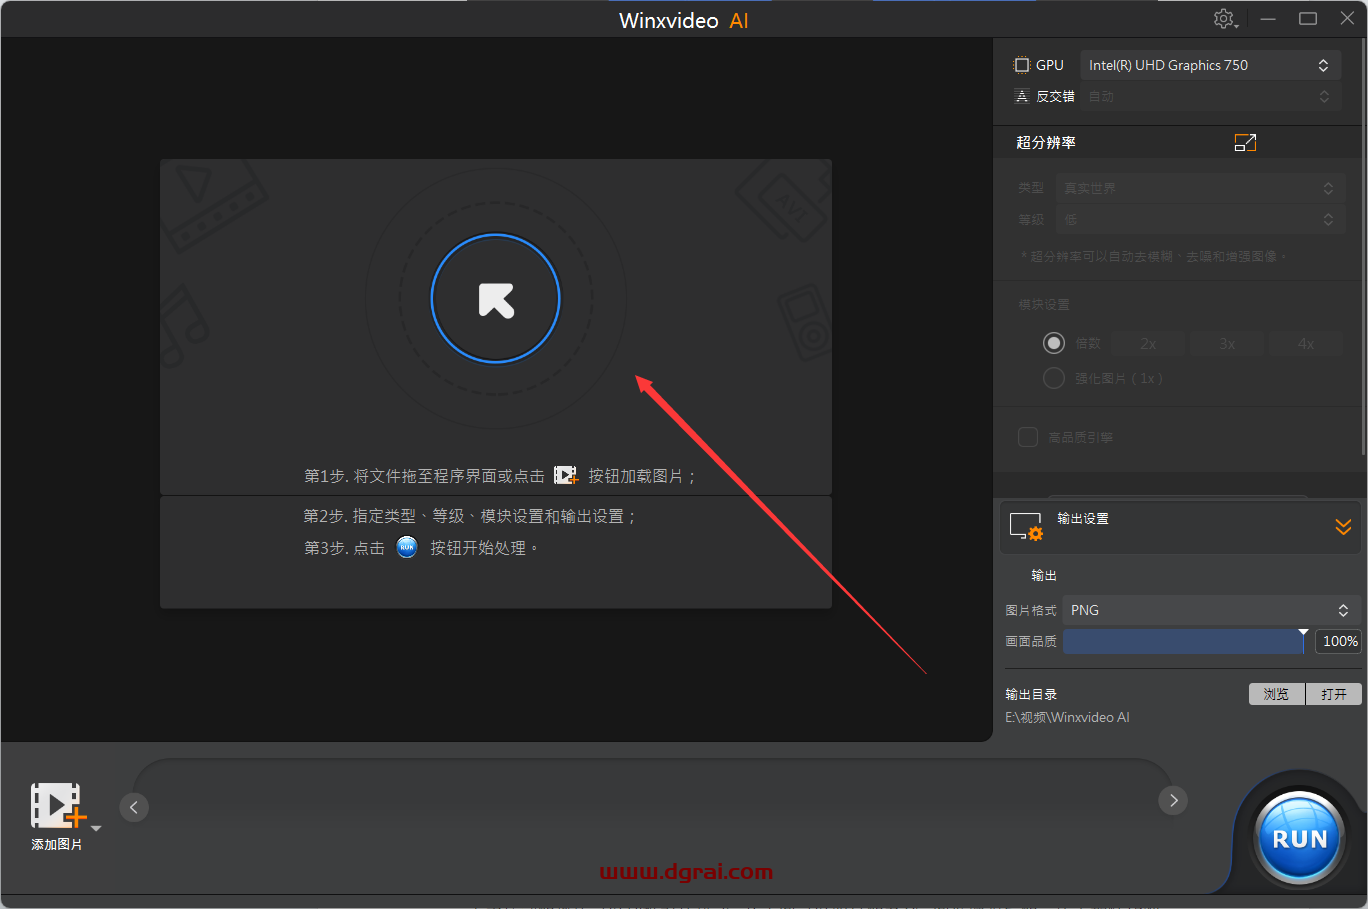Image resolution: width=1368 pixels, height=909 pixels.
Task: Minimize the Winxvideo AI window
Action: [x=1268, y=19]
